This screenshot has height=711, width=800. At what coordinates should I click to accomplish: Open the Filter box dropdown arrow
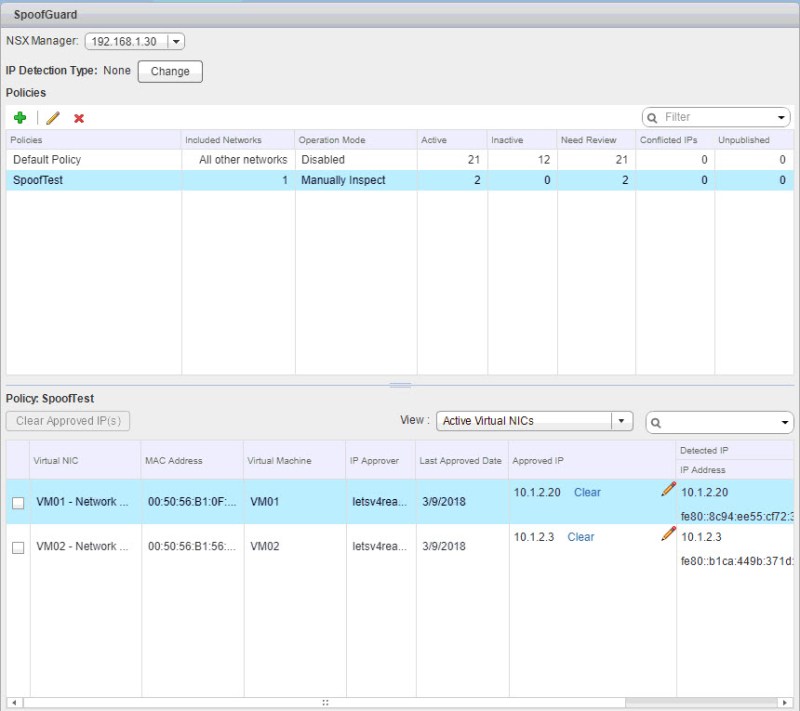[781, 118]
